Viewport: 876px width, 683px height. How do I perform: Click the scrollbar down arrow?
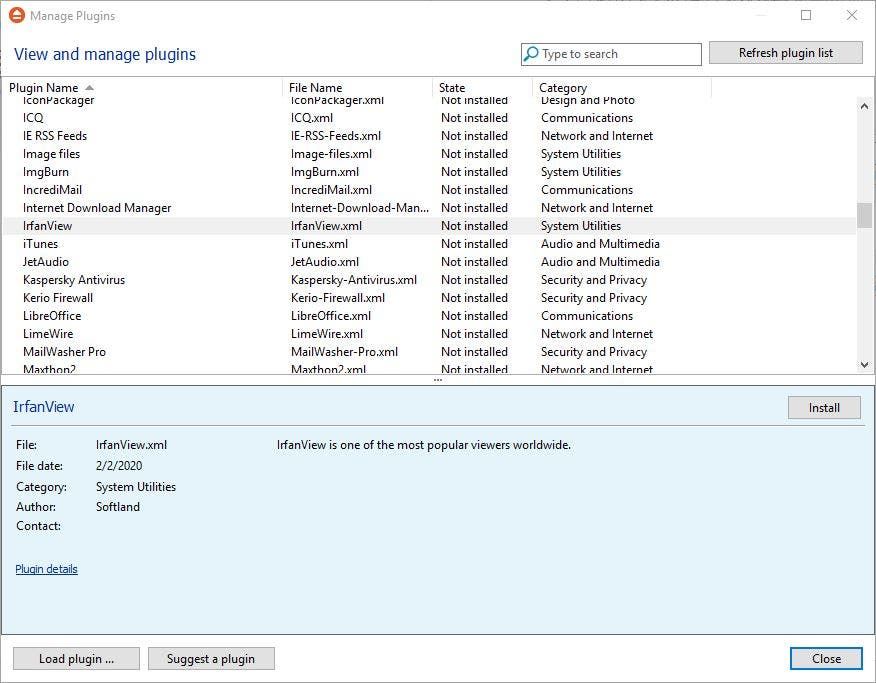click(864, 365)
